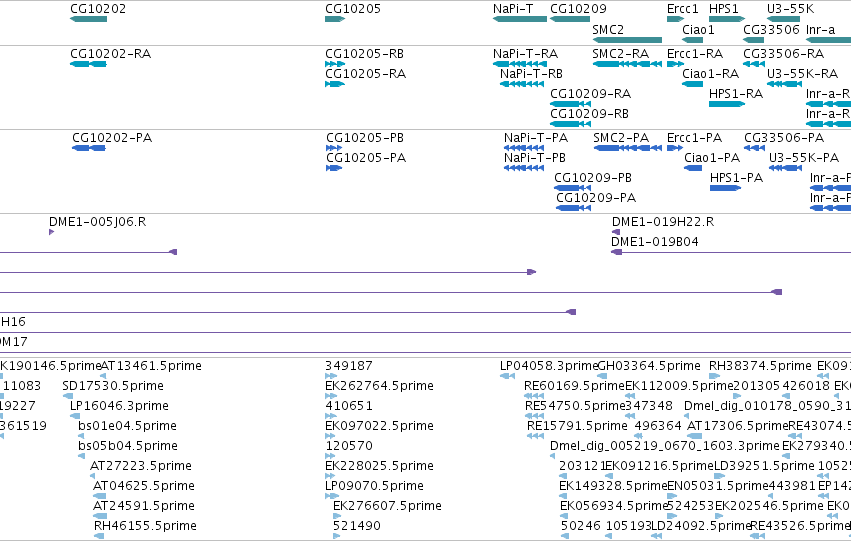The width and height of the screenshot is (851, 541).
Task: Click transcript Ciao1-RA
Action: click(693, 84)
